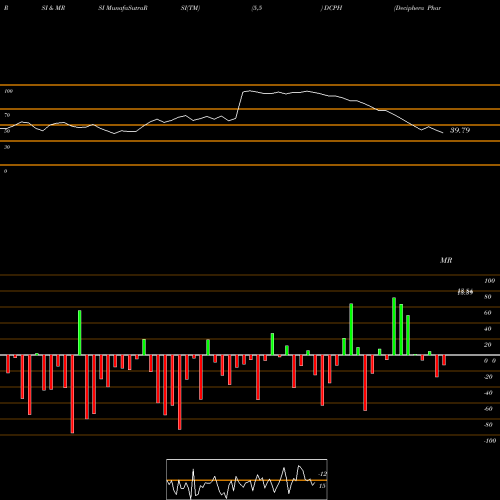This screenshot has width=500, height=500.
Task: Click the 'SI MunafaSutraR' header text
Action: click(x=123, y=8)
